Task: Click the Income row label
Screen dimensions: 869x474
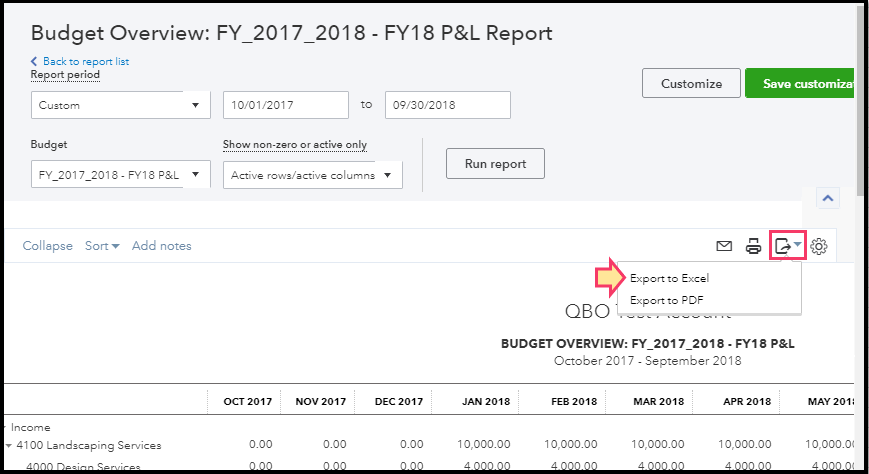Action: pyautogui.click(x=30, y=427)
